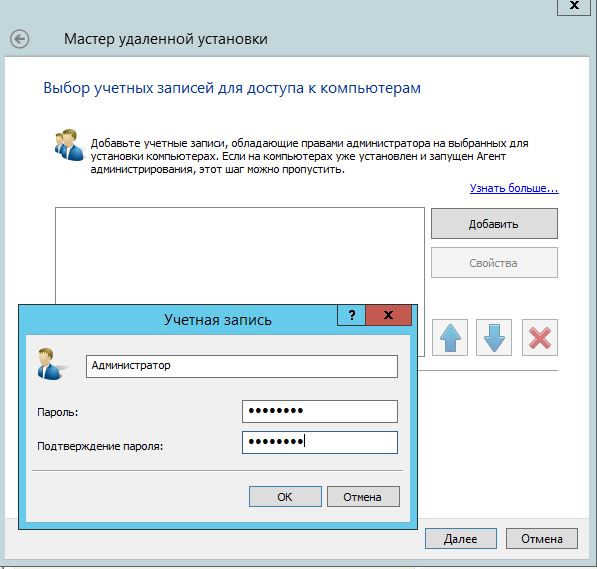Close the Учетная запись dialog with the red X

tap(388, 315)
